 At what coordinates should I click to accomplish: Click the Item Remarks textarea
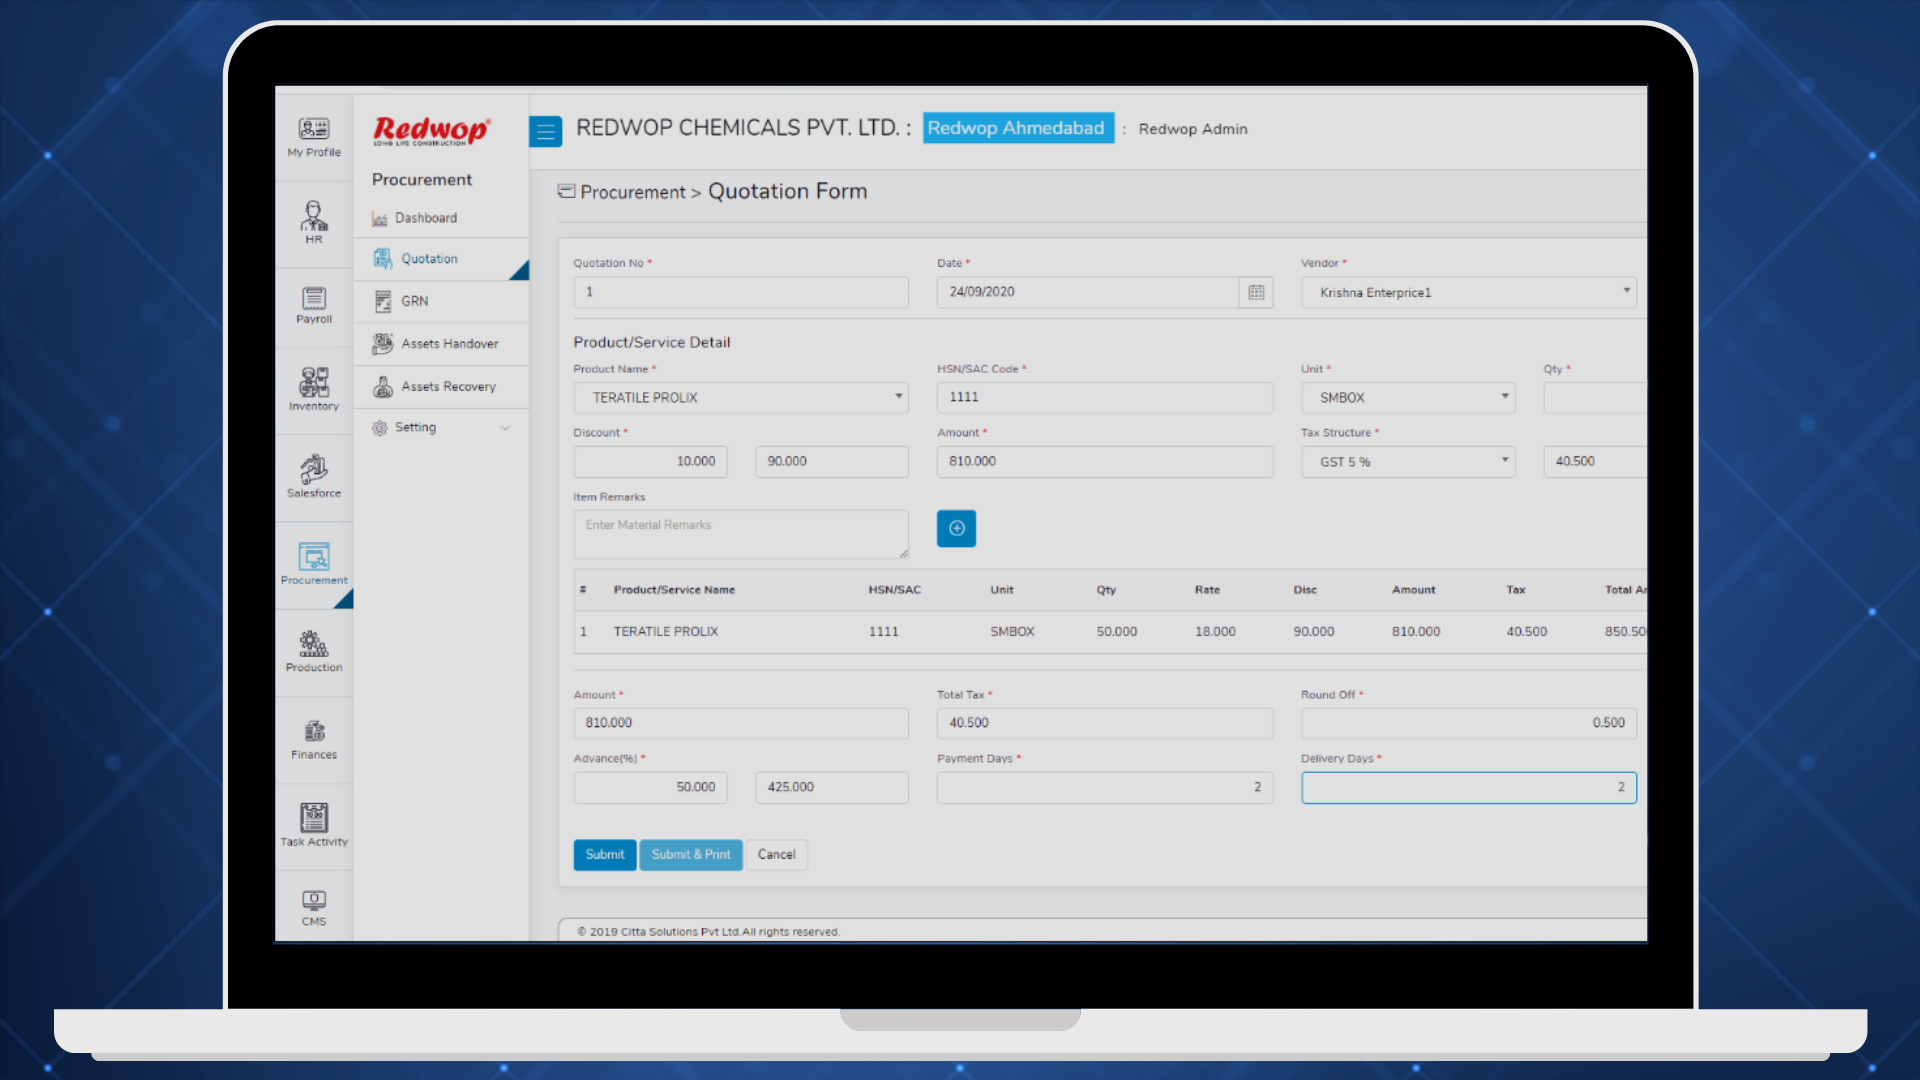pyautogui.click(x=741, y=534)
